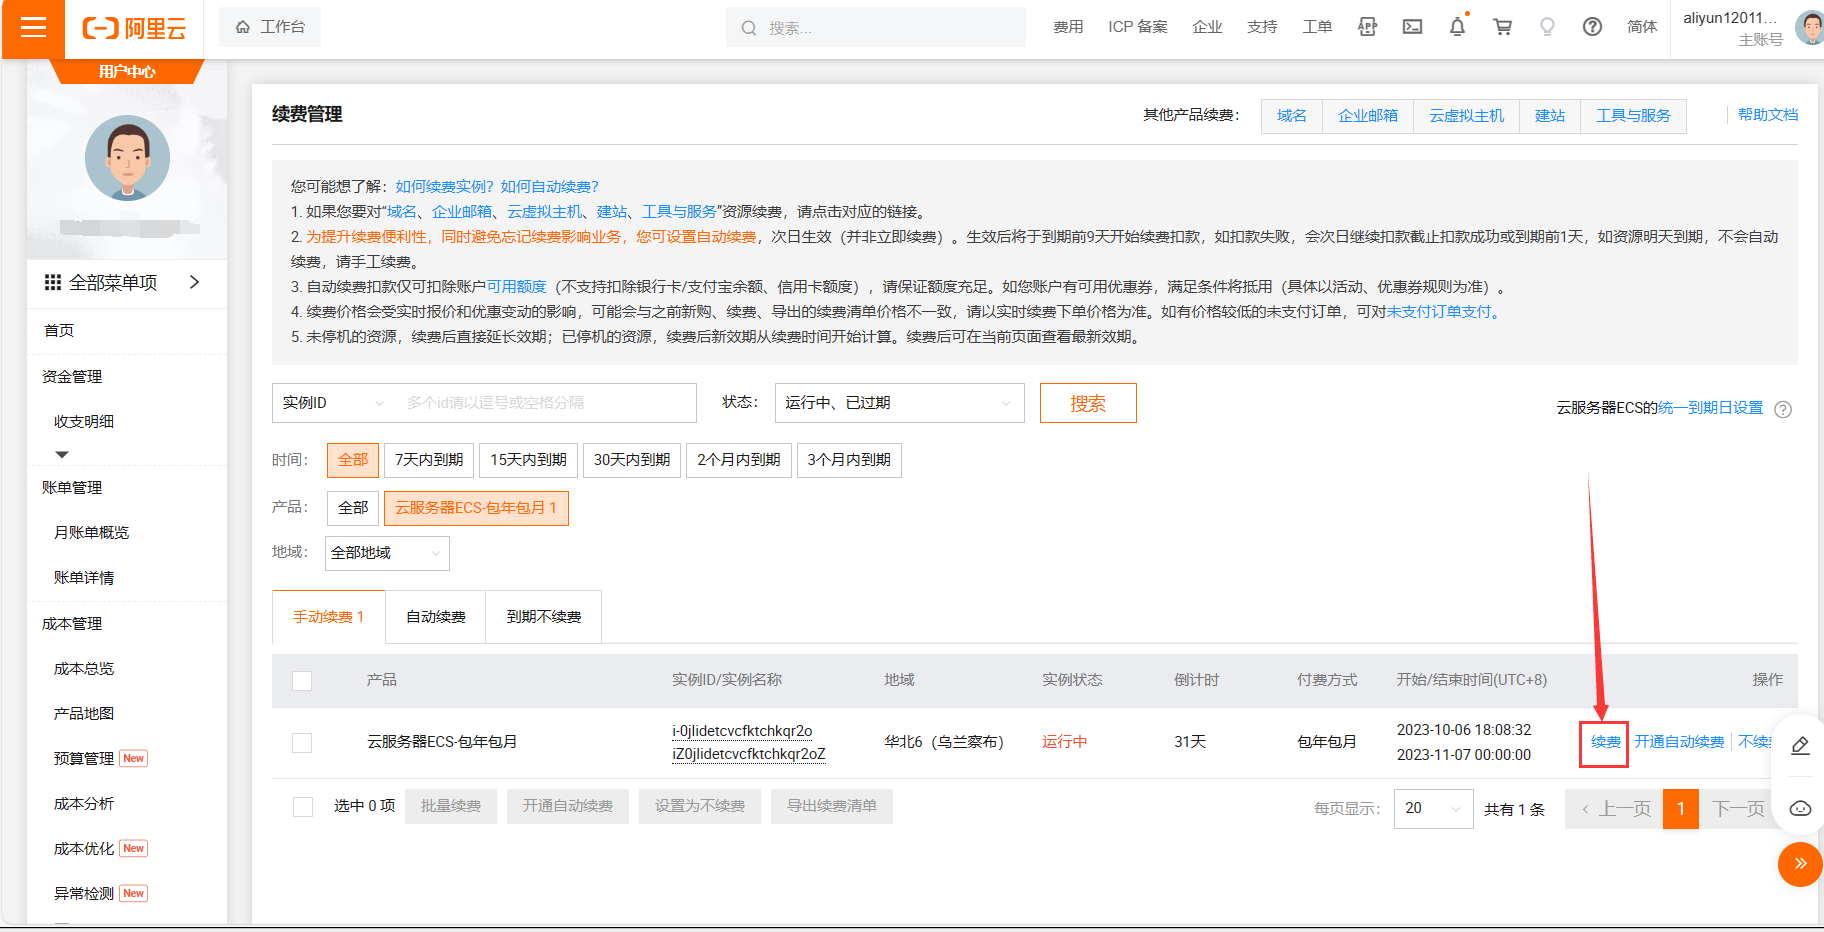The height and width of the screenshot is (932, 1824).
Task: Open the 统一到期日设置 link
Action: [x=1711, y=408]
